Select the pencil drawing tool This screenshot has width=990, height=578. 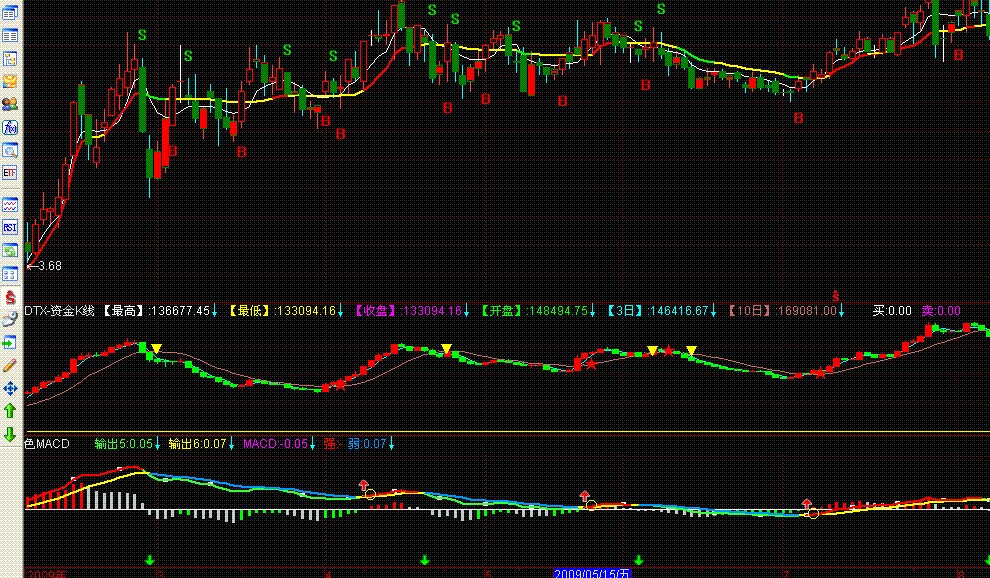point(10,365)
